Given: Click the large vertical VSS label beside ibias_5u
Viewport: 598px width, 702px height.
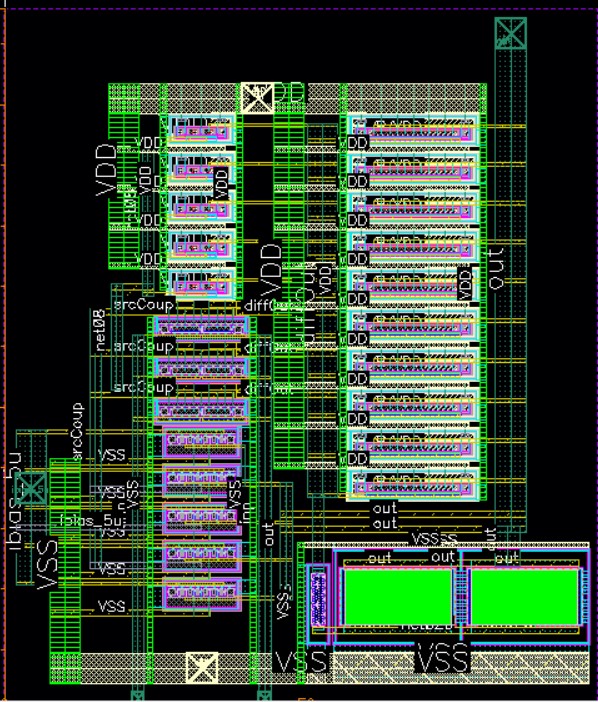Looking at the screenshot, I should tap(47, 564).
